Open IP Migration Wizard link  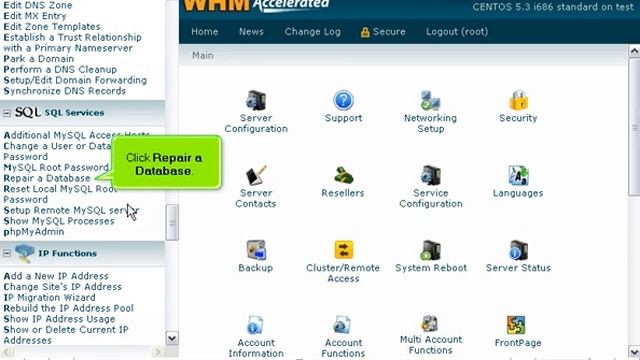tap(49, 298)
